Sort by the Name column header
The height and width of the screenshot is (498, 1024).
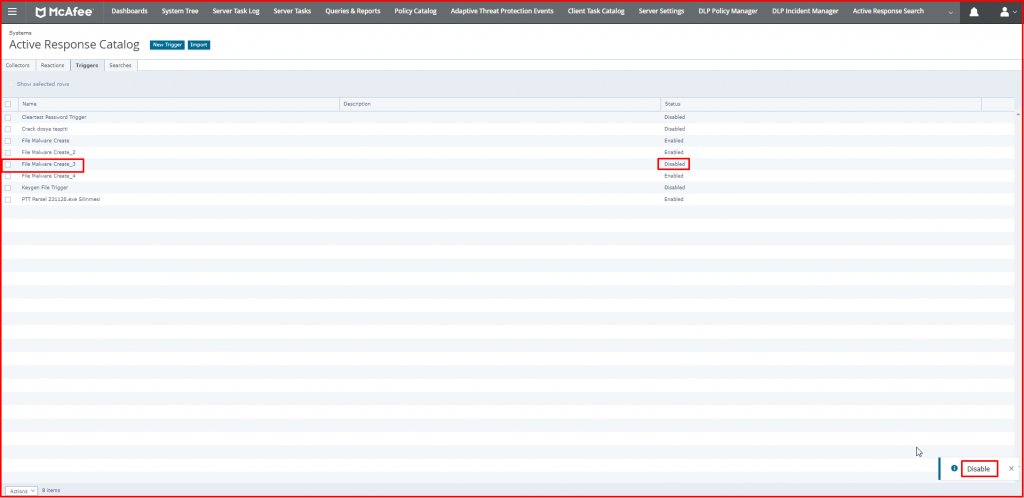click(178, 104)
